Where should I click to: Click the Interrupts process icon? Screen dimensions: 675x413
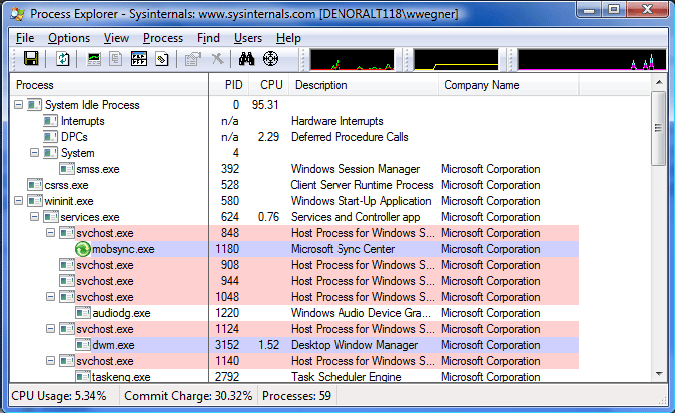50,121
